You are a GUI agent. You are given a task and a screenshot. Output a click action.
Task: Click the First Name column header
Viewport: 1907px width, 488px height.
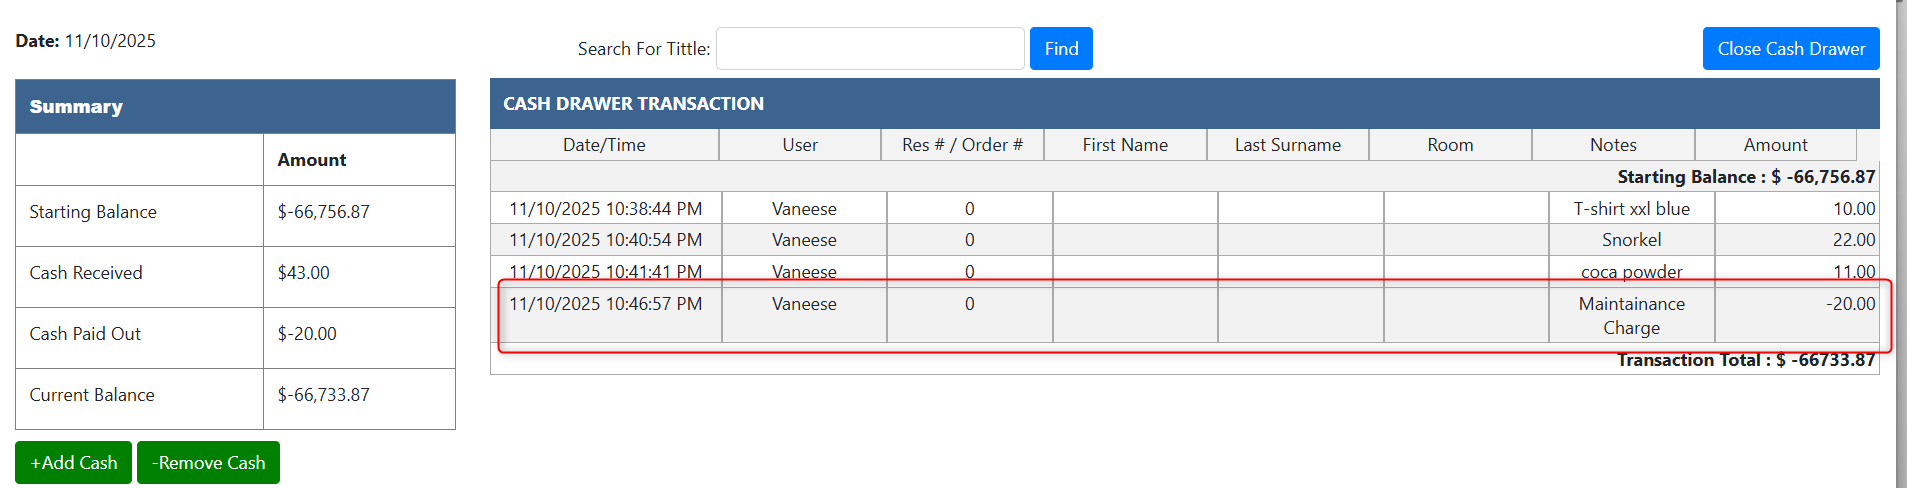click(x=1125, y=145)
